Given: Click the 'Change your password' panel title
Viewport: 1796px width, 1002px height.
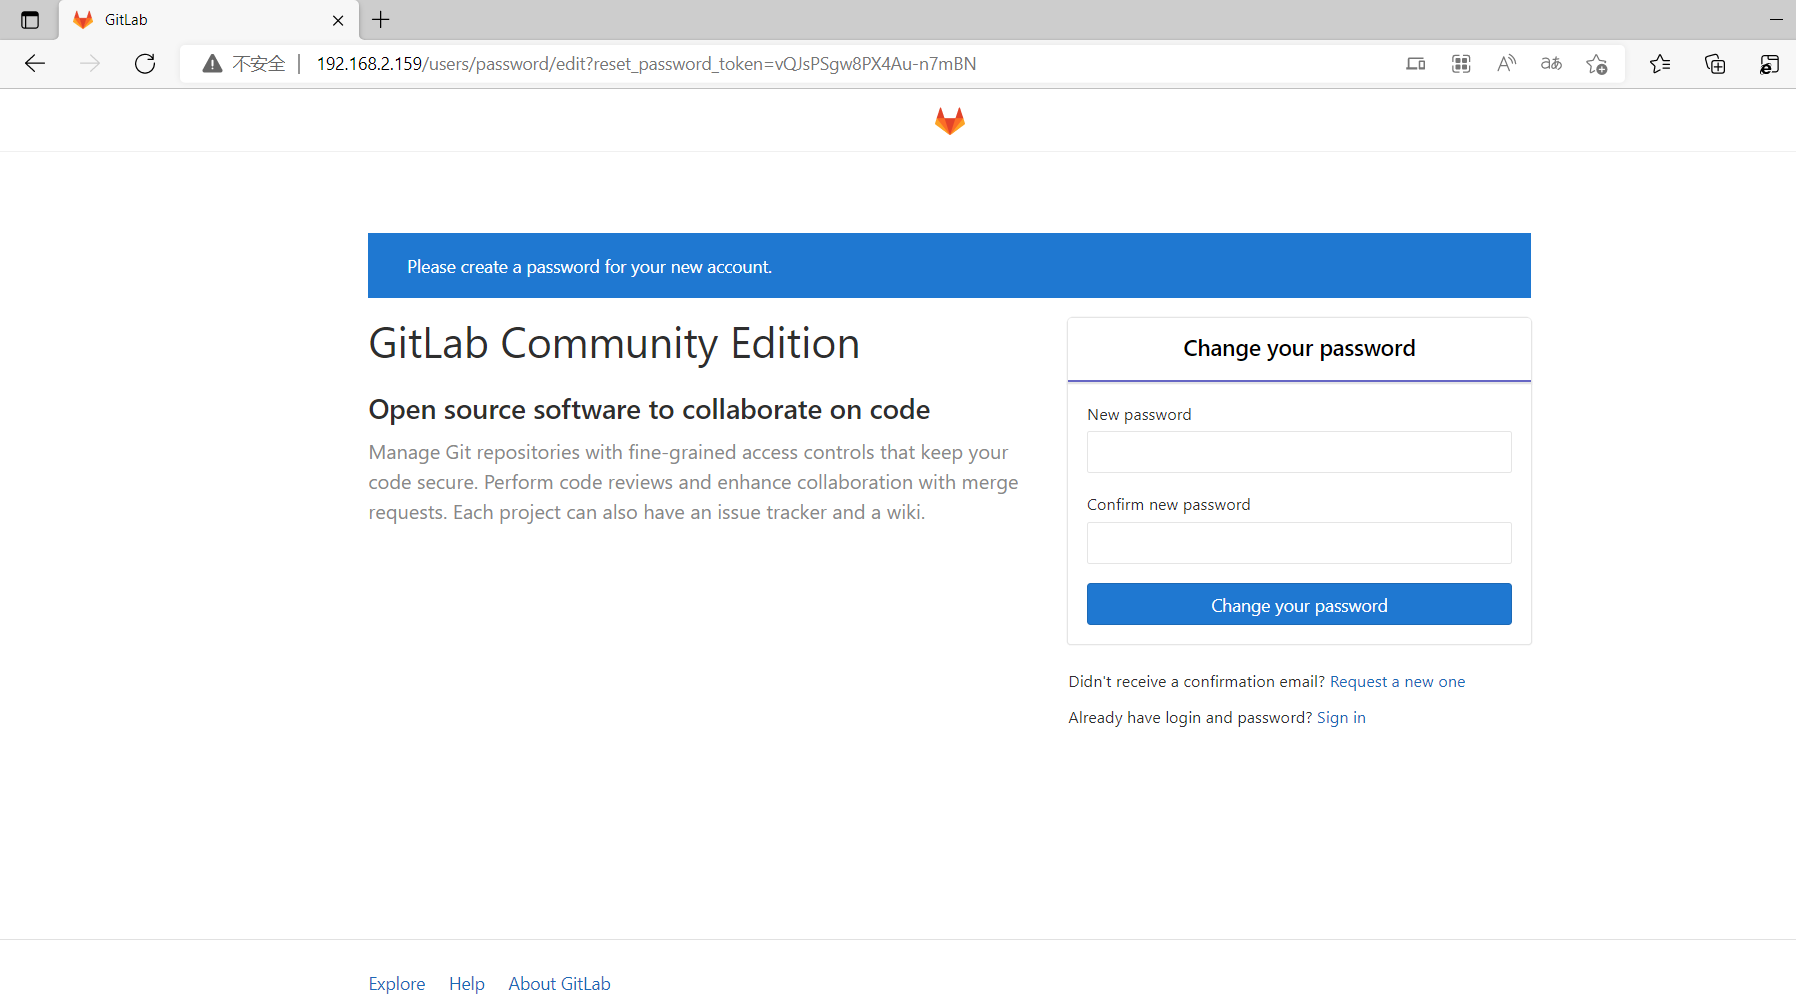Looking at the screenshot, I should pyautogui.click(x=1299, y=348).
